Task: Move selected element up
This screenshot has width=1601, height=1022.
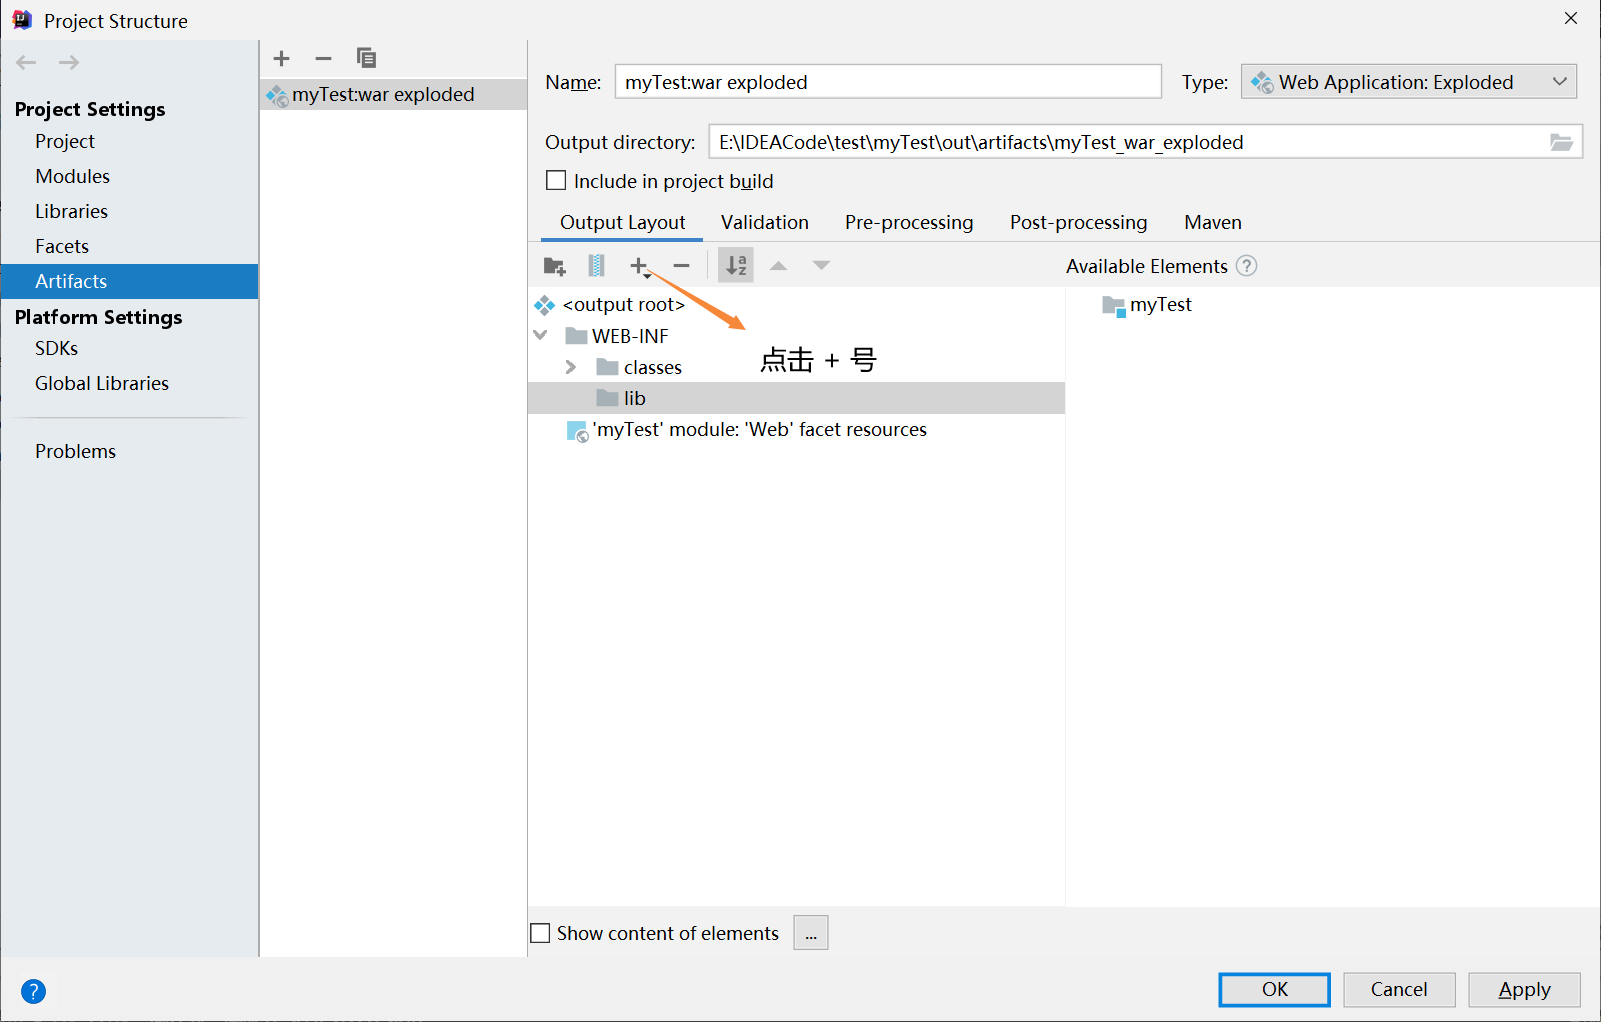Action: click(779, 266)
